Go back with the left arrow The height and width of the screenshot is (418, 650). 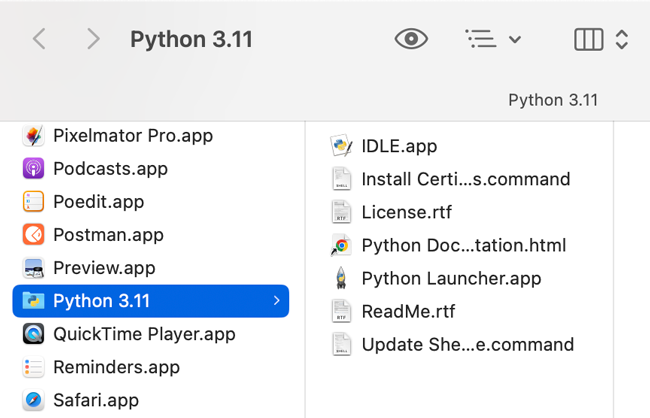(x=39, y=39)
